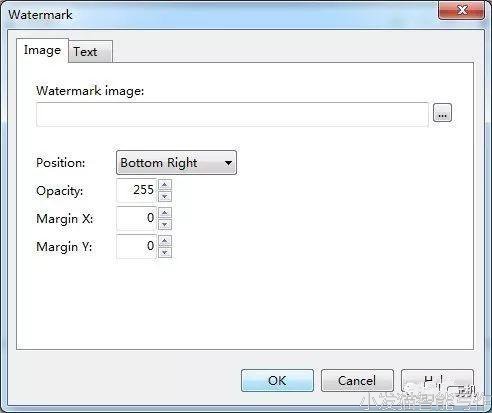The width and height of the screenshot is (492, 413).
Task: Decrease Opacity with the down arrow
Action: pos(165,196)
